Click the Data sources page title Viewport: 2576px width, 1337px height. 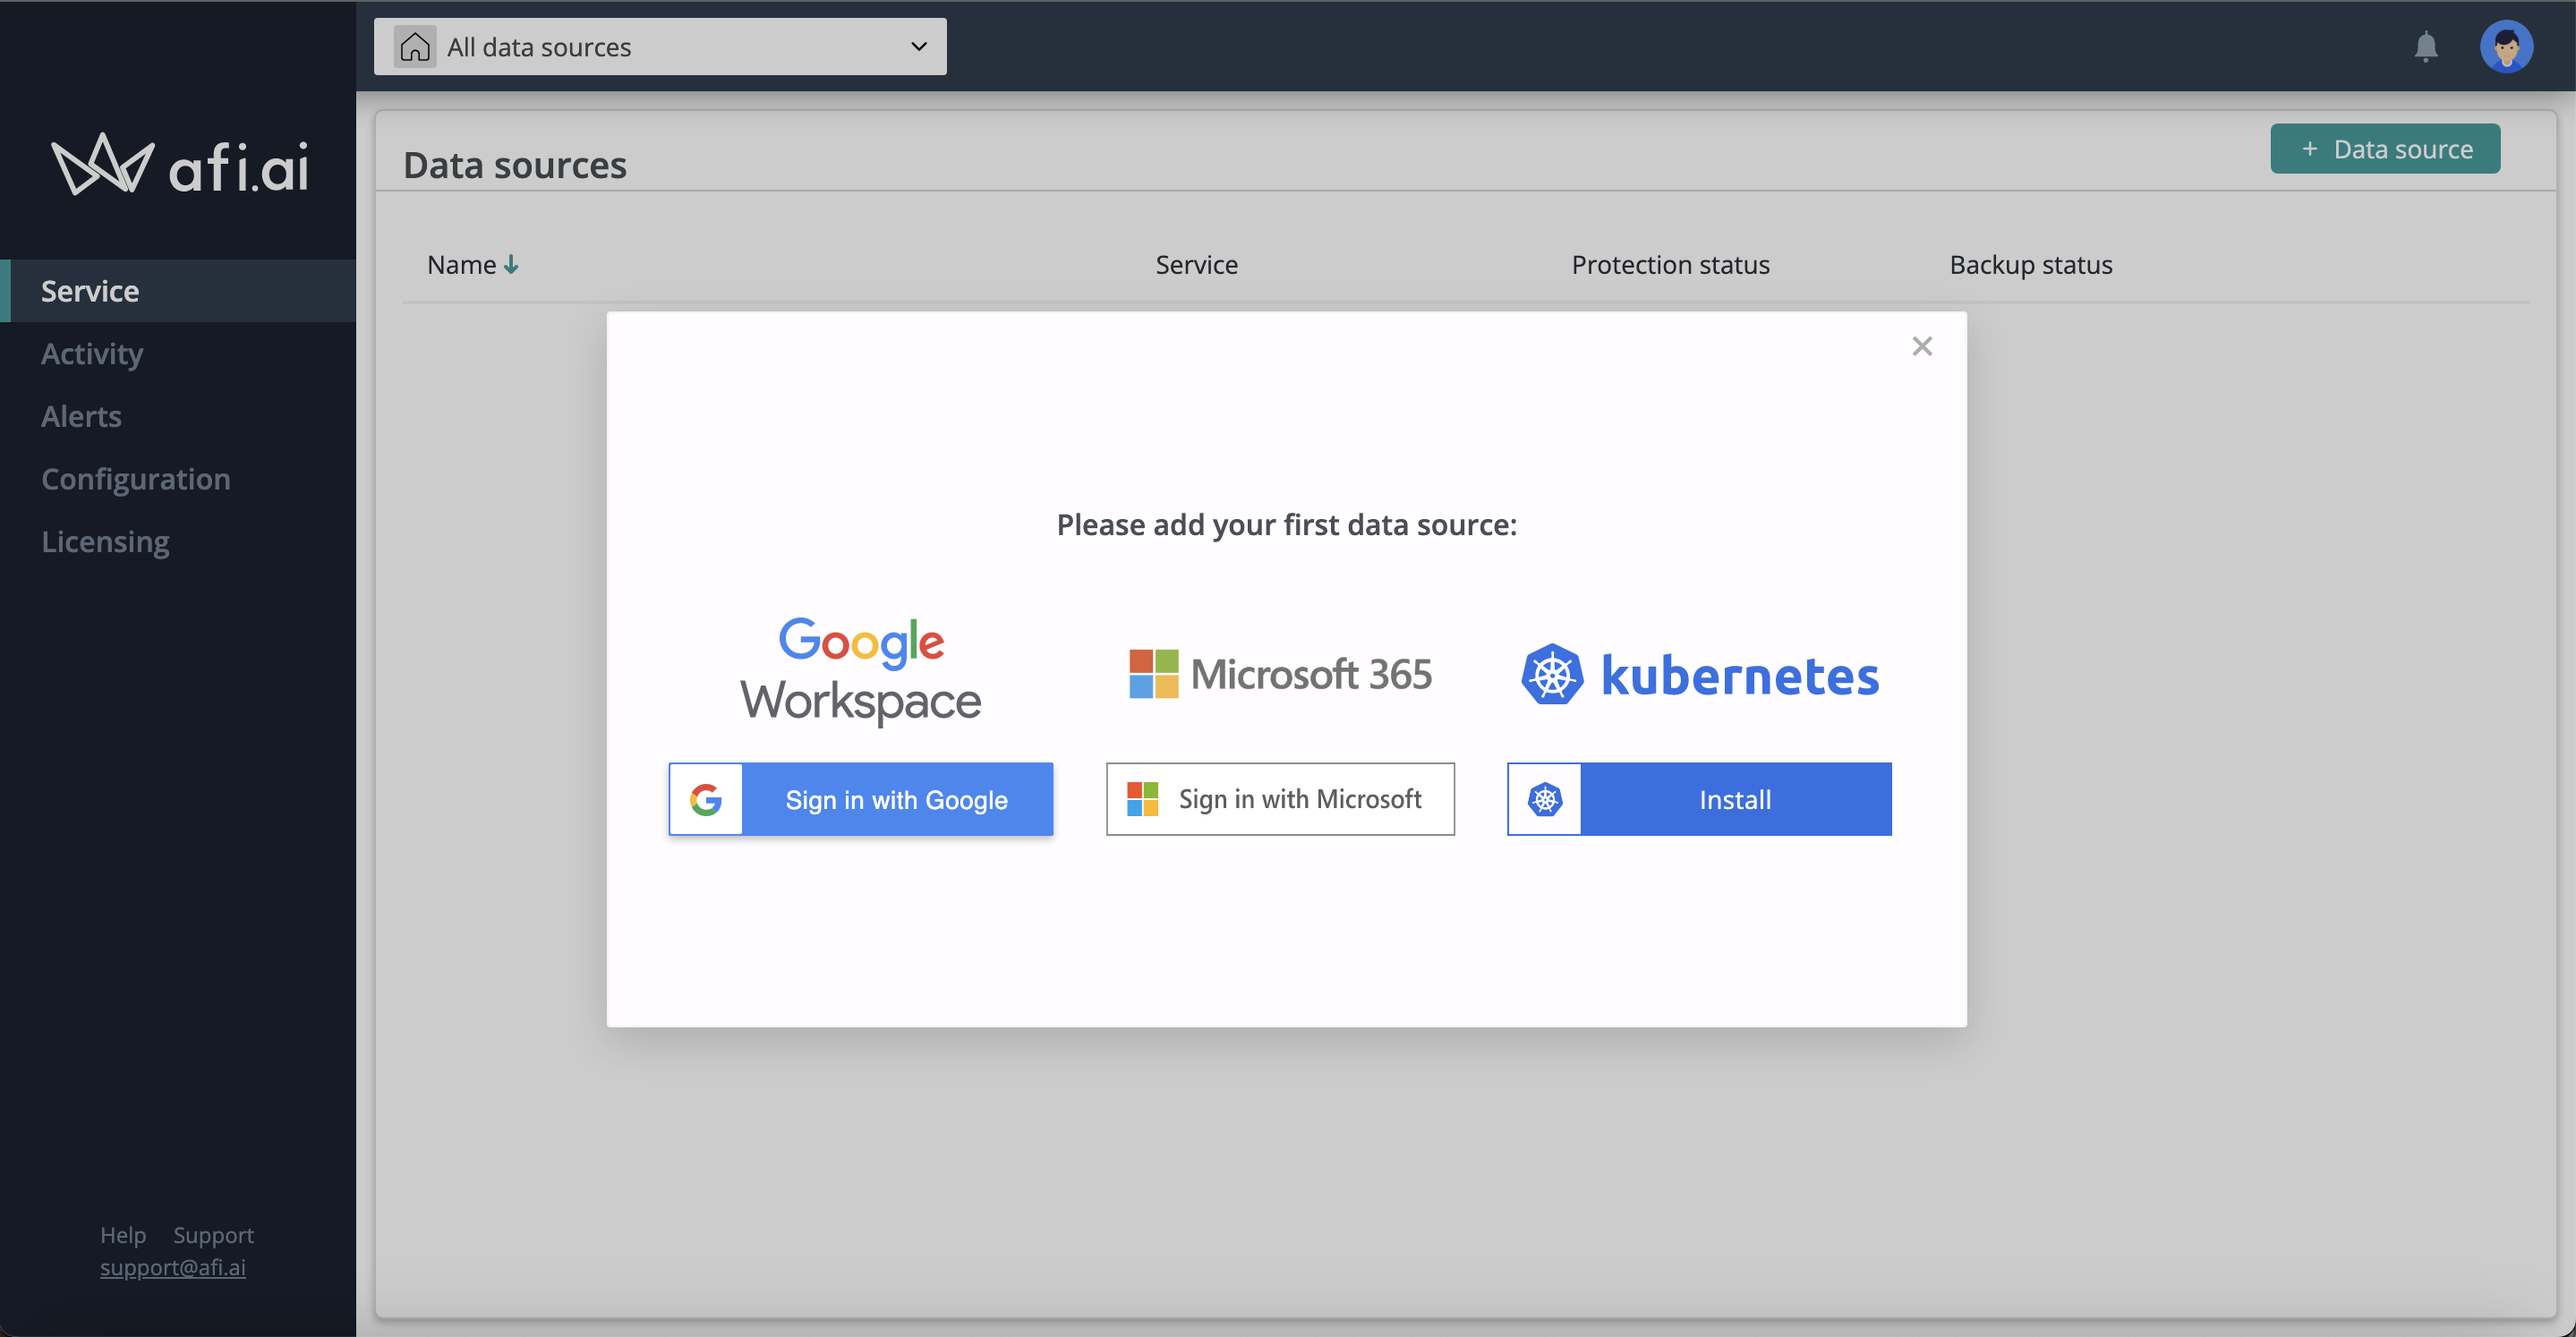coord(515,165)
